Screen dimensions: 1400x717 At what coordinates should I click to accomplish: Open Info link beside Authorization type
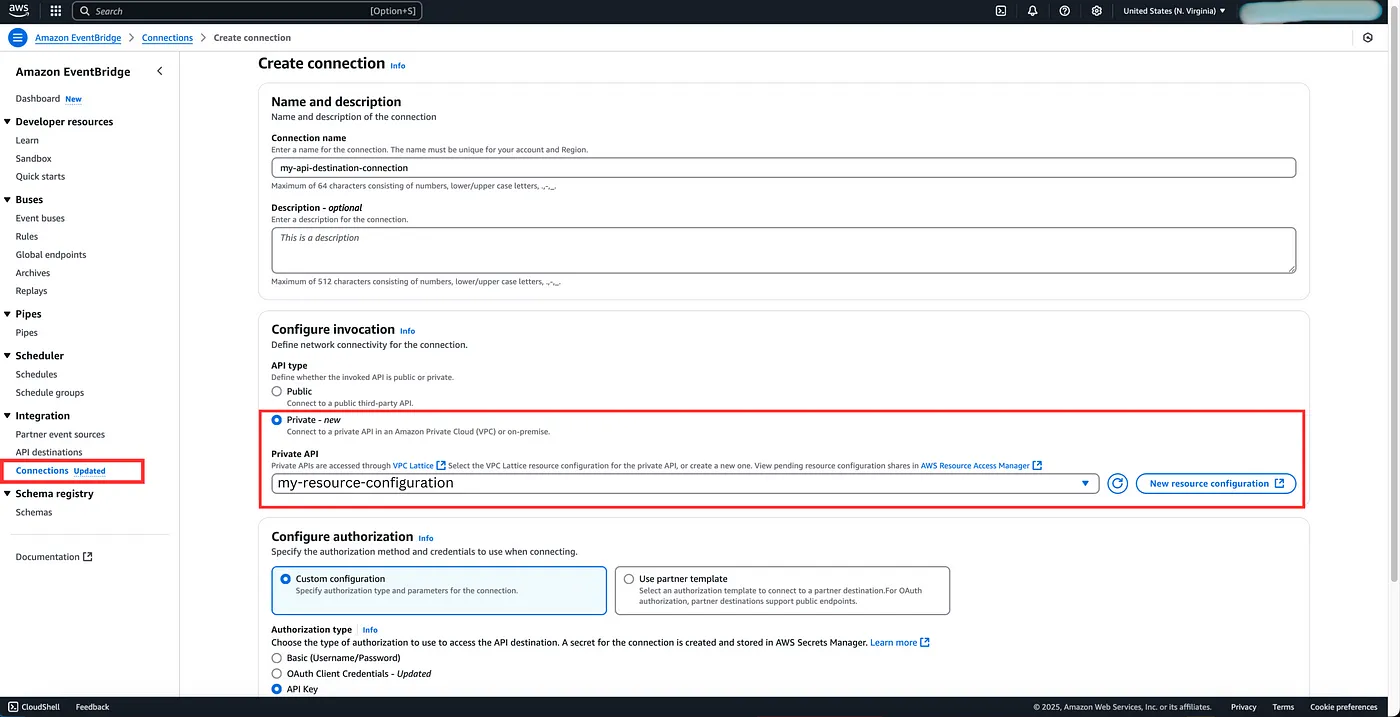370,630
